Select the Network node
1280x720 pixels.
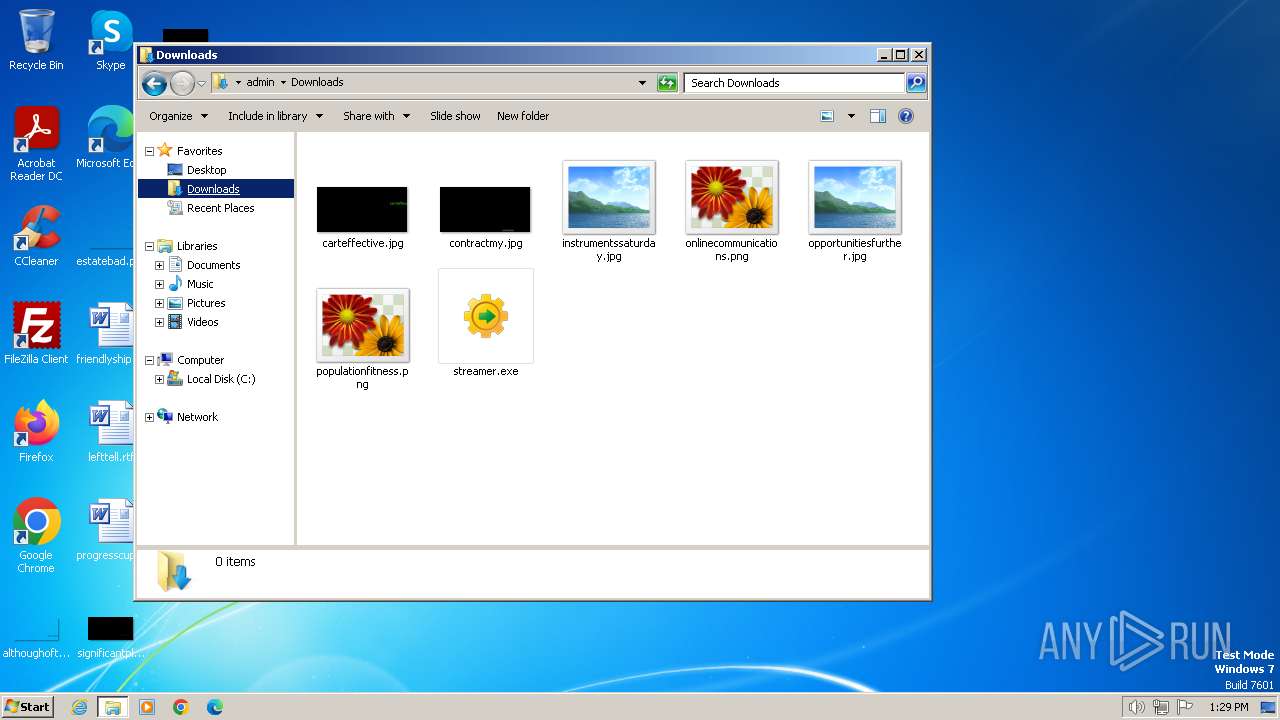197,417
